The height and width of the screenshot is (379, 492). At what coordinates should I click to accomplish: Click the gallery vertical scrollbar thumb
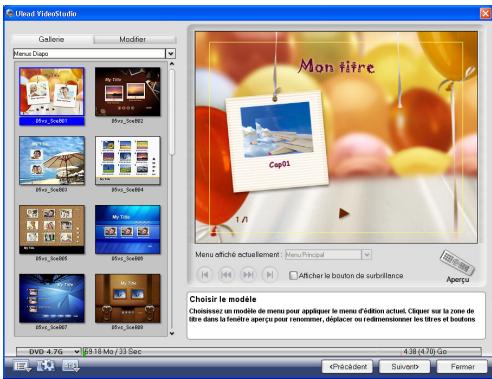pos(172,112)
